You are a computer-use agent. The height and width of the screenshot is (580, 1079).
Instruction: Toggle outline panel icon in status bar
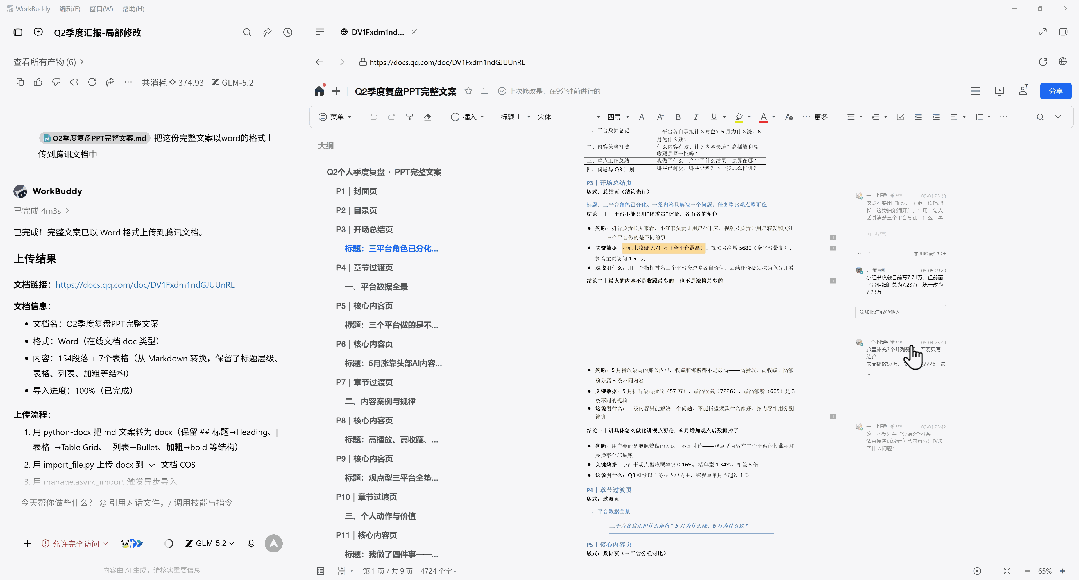click(x=321, y=571)
